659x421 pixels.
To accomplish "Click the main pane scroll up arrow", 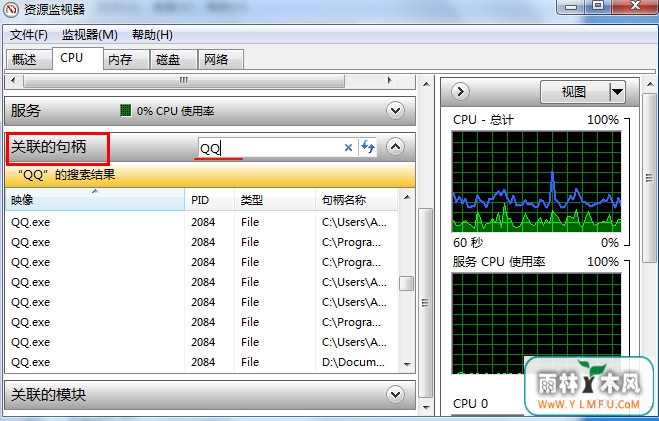I will pos(426,84).
